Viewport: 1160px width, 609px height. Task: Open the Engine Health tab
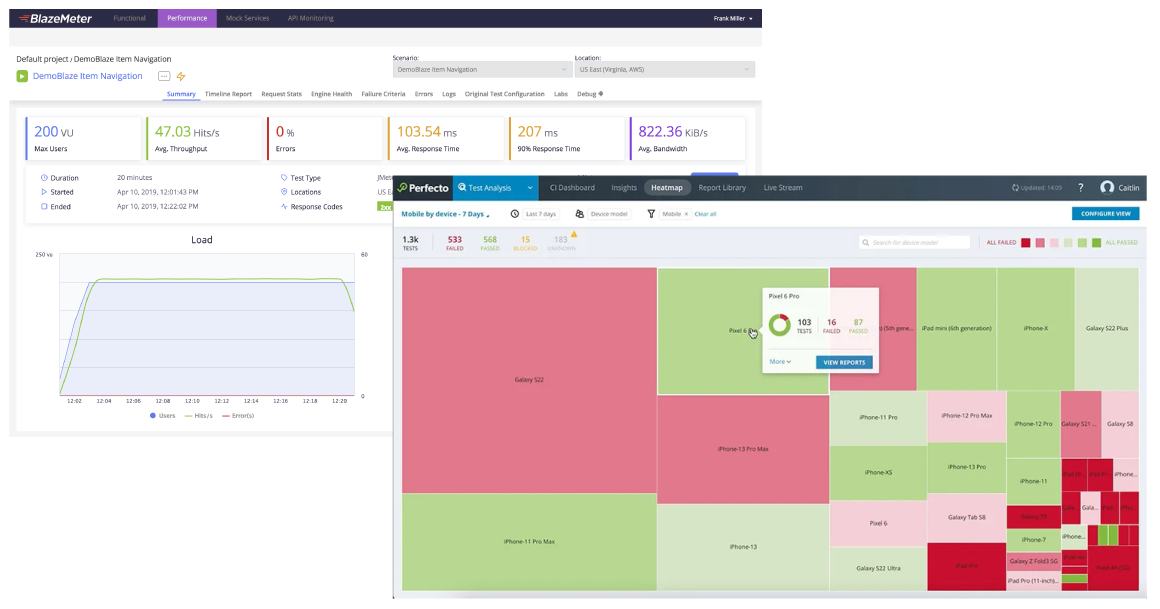coord(331,94)
